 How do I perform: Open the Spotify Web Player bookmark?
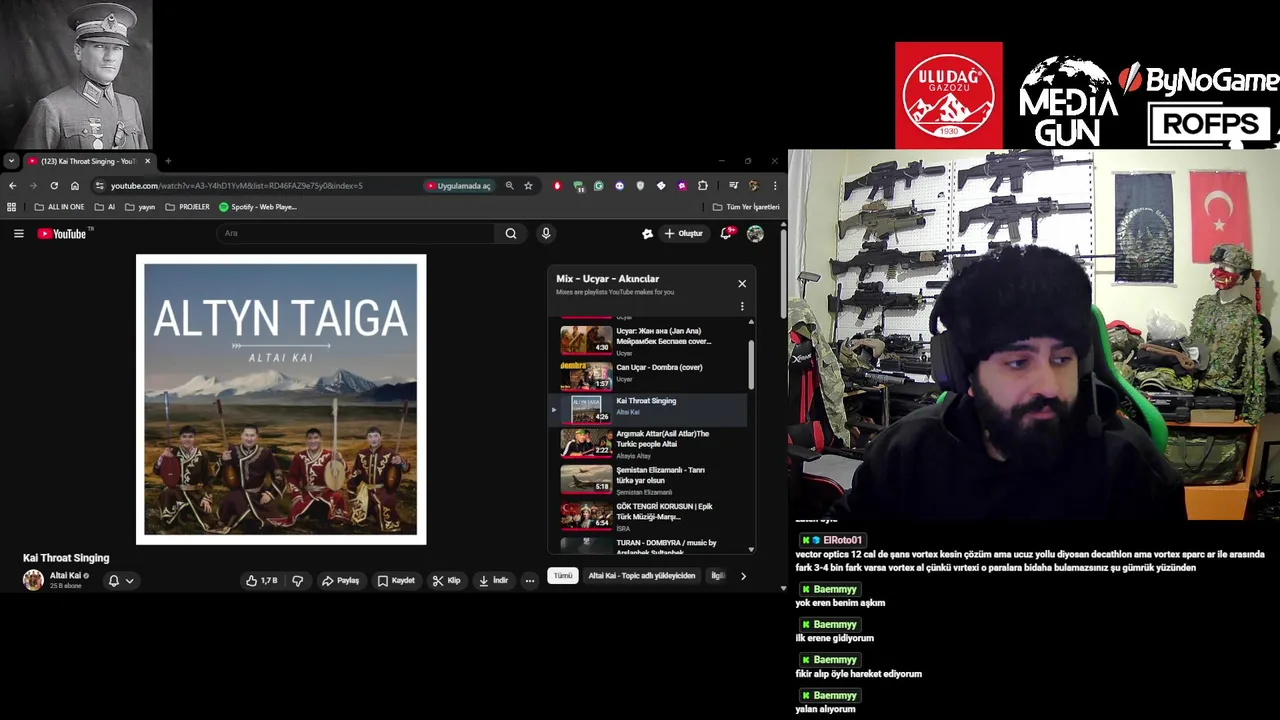coord(258,207)
